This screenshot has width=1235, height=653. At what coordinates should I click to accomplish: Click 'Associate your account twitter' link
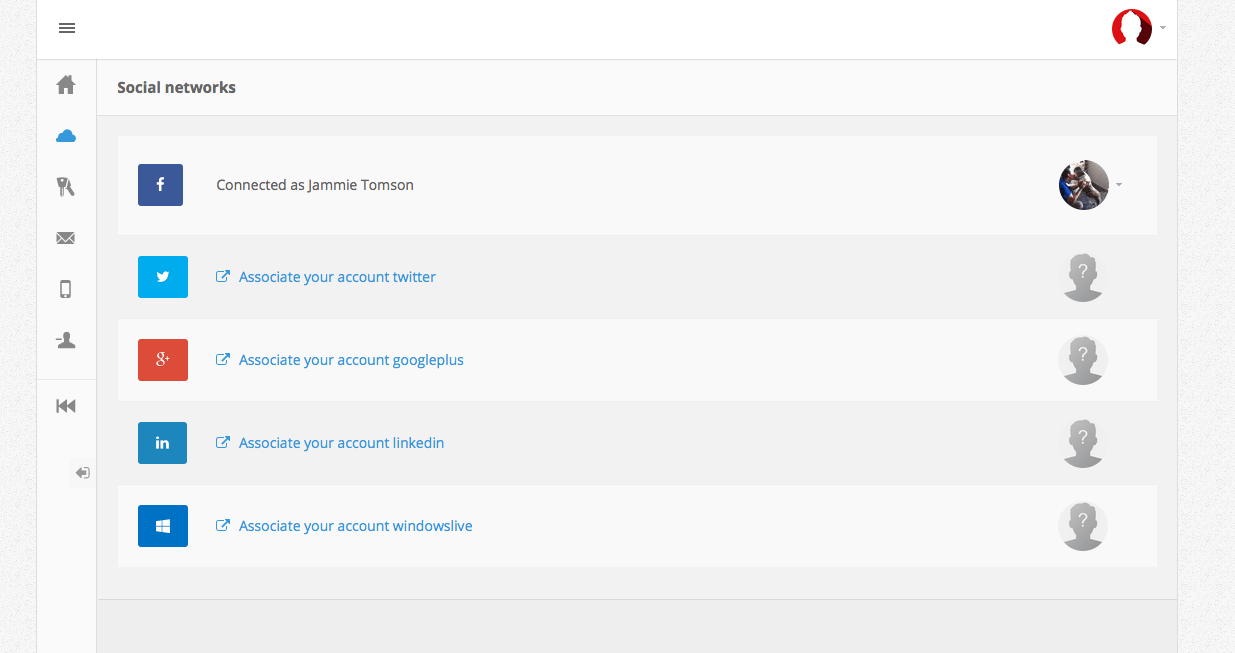pyautogui.click(x=337, y=277)
